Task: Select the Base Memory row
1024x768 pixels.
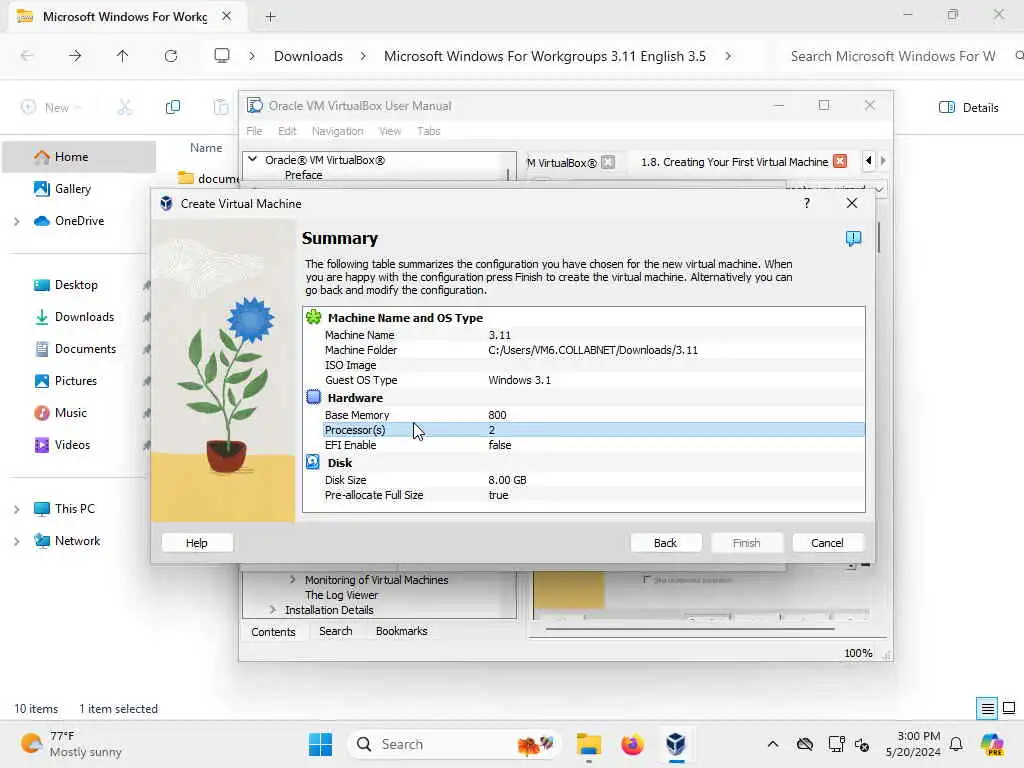Action: tap(593, 415)
